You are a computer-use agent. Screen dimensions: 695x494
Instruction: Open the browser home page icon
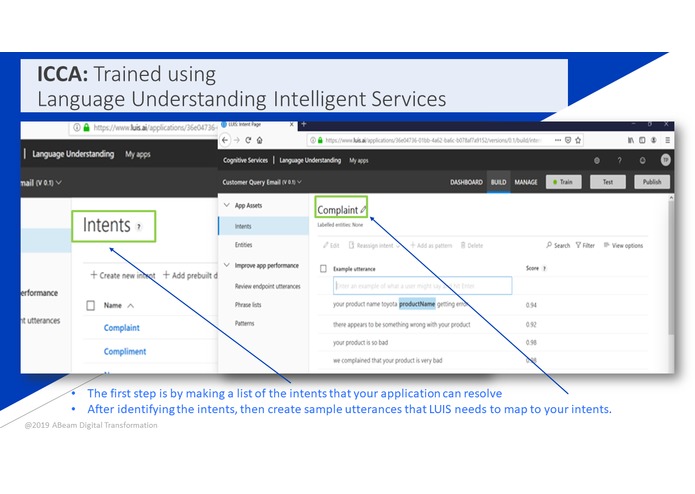[x=260, y=140]
